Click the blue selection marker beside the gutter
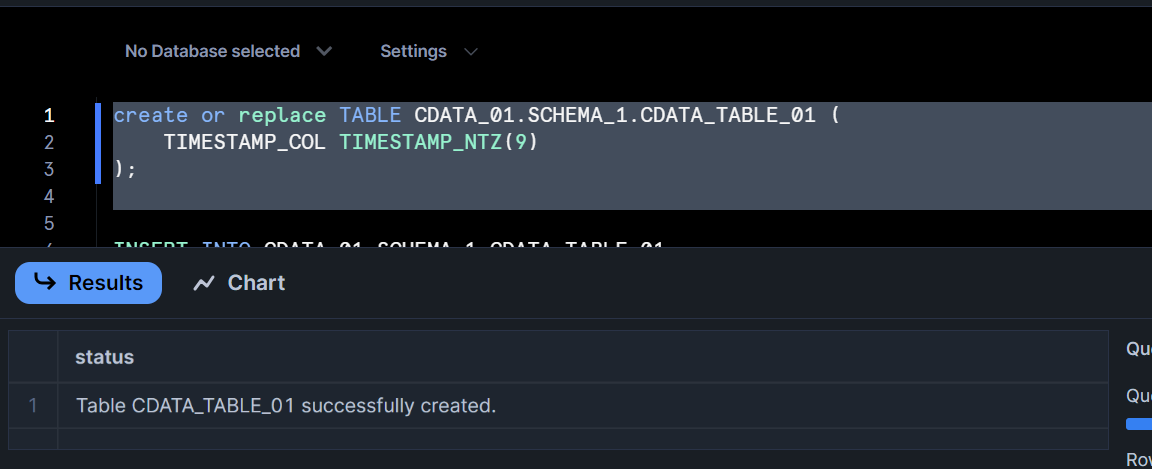 pos(98,143)
